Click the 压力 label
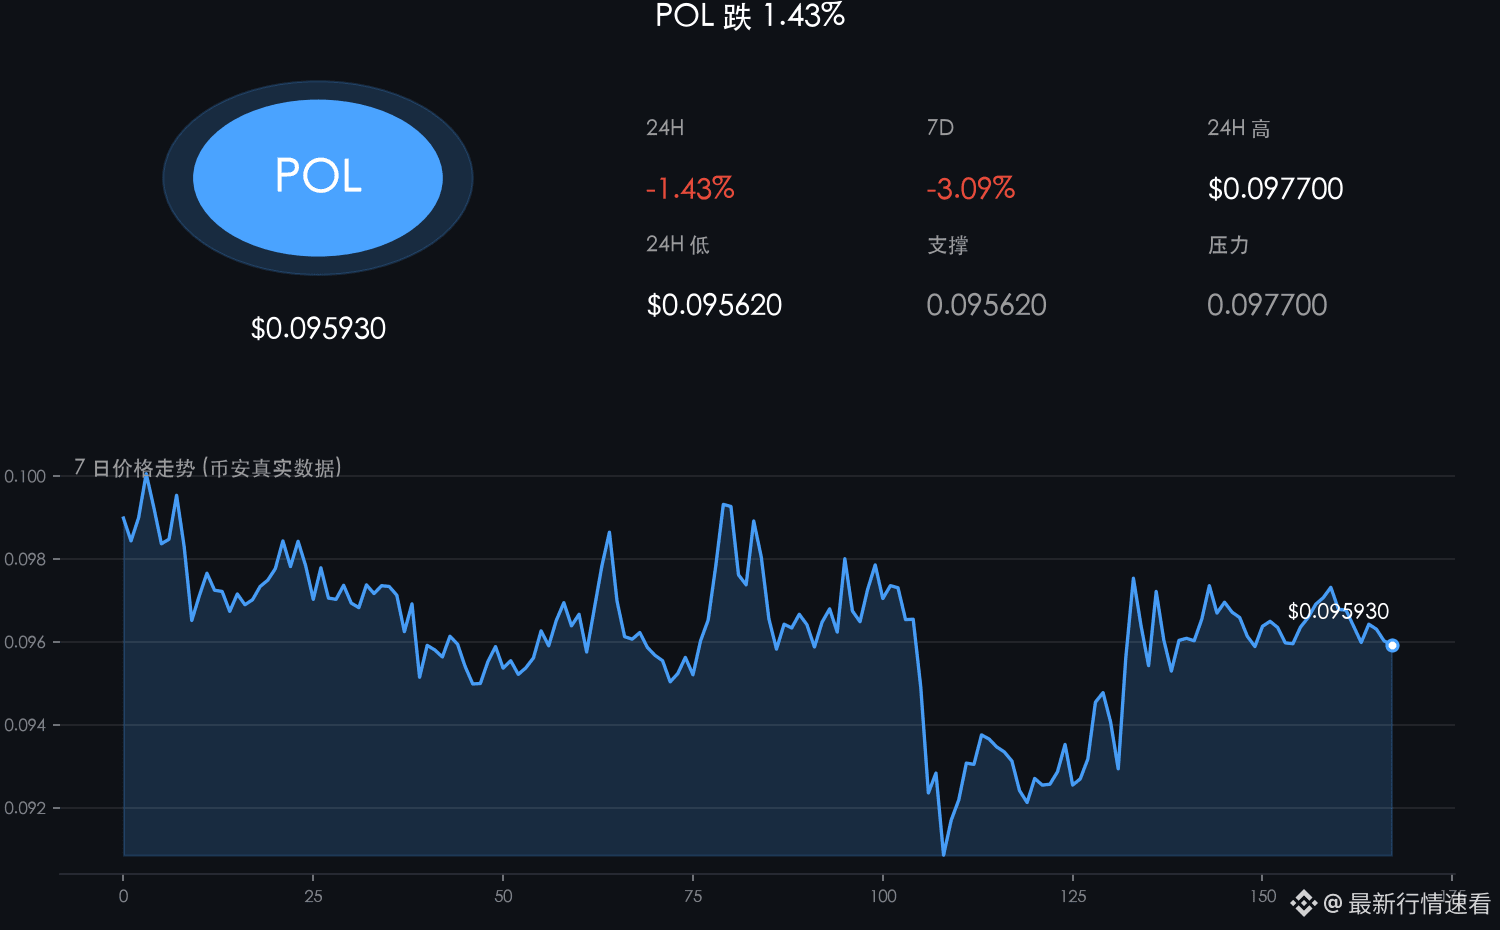Image resolution: width=1500 pixels, height=930 pixels. [x=1228, y=245]
